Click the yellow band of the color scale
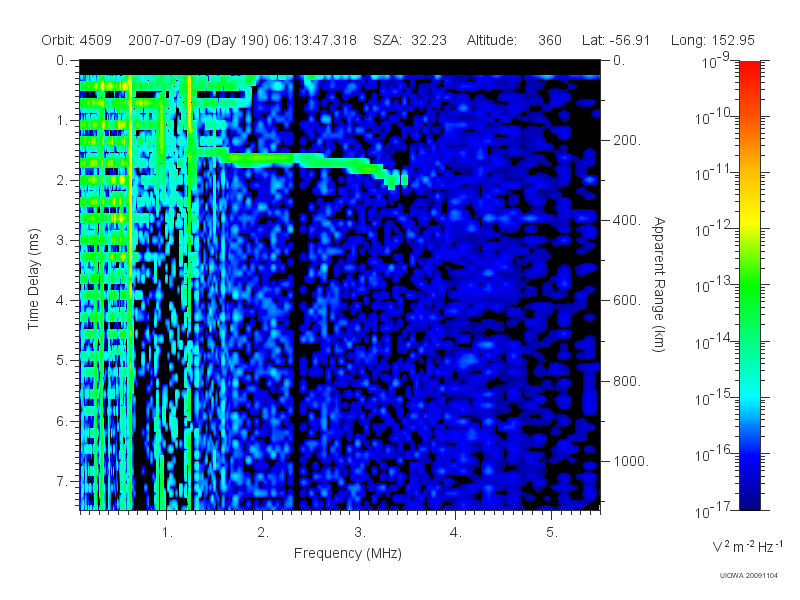 [x=749, y=222]
